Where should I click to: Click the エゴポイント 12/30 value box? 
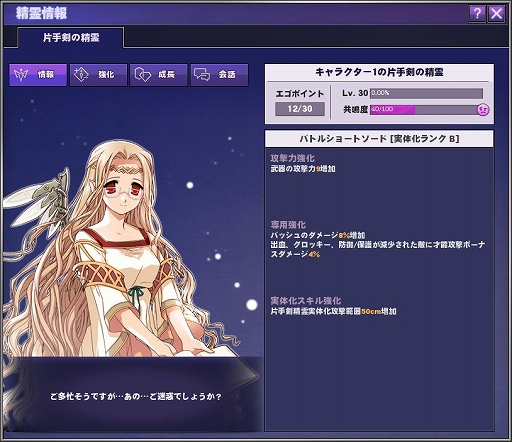(300, 109)
